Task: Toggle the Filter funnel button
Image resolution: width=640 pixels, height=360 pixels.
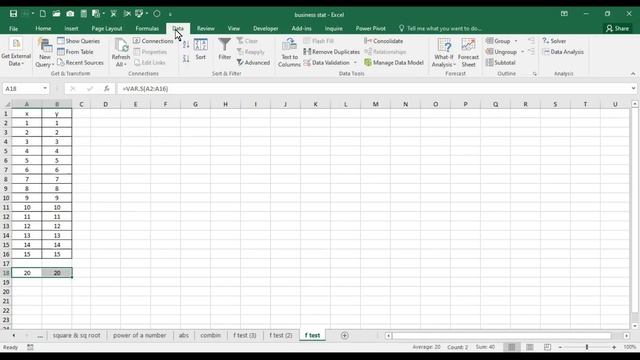Action: pos(224,50)
